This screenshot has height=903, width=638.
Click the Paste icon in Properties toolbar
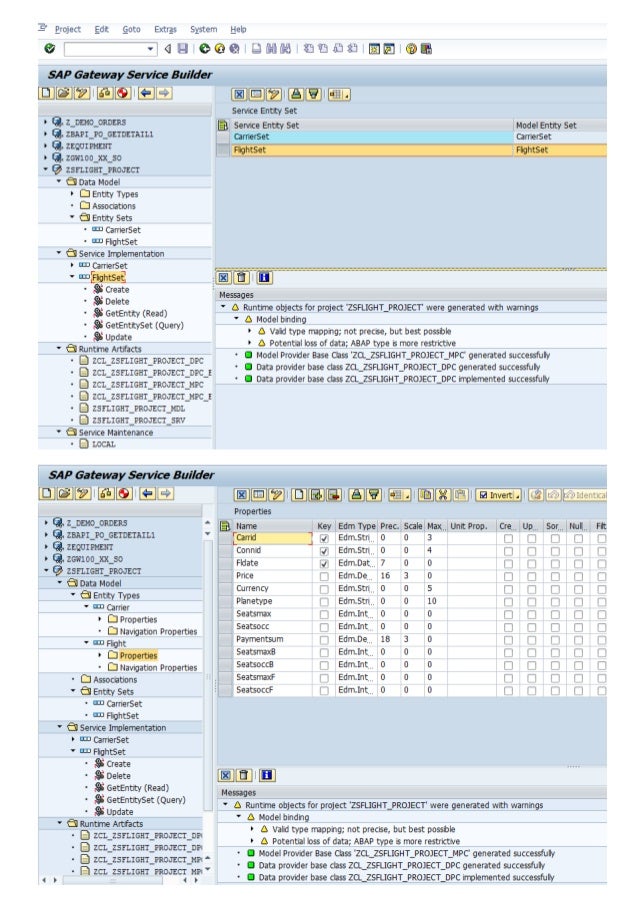point(461,495)
